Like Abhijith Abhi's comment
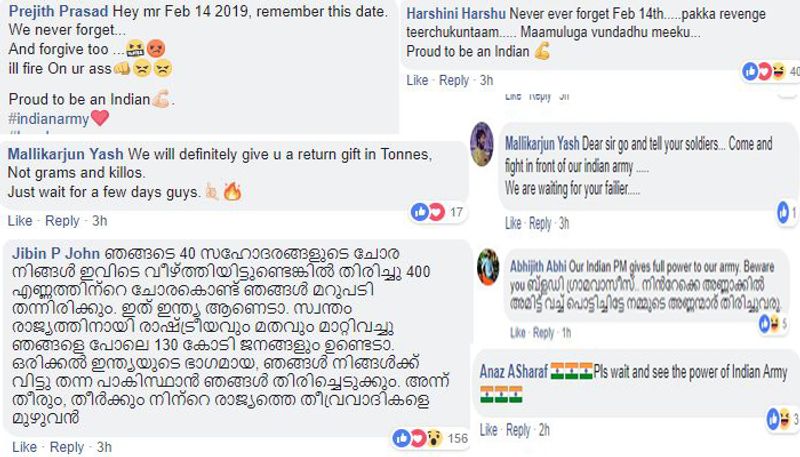Viewport: 800px width, 457px height. 513,332
